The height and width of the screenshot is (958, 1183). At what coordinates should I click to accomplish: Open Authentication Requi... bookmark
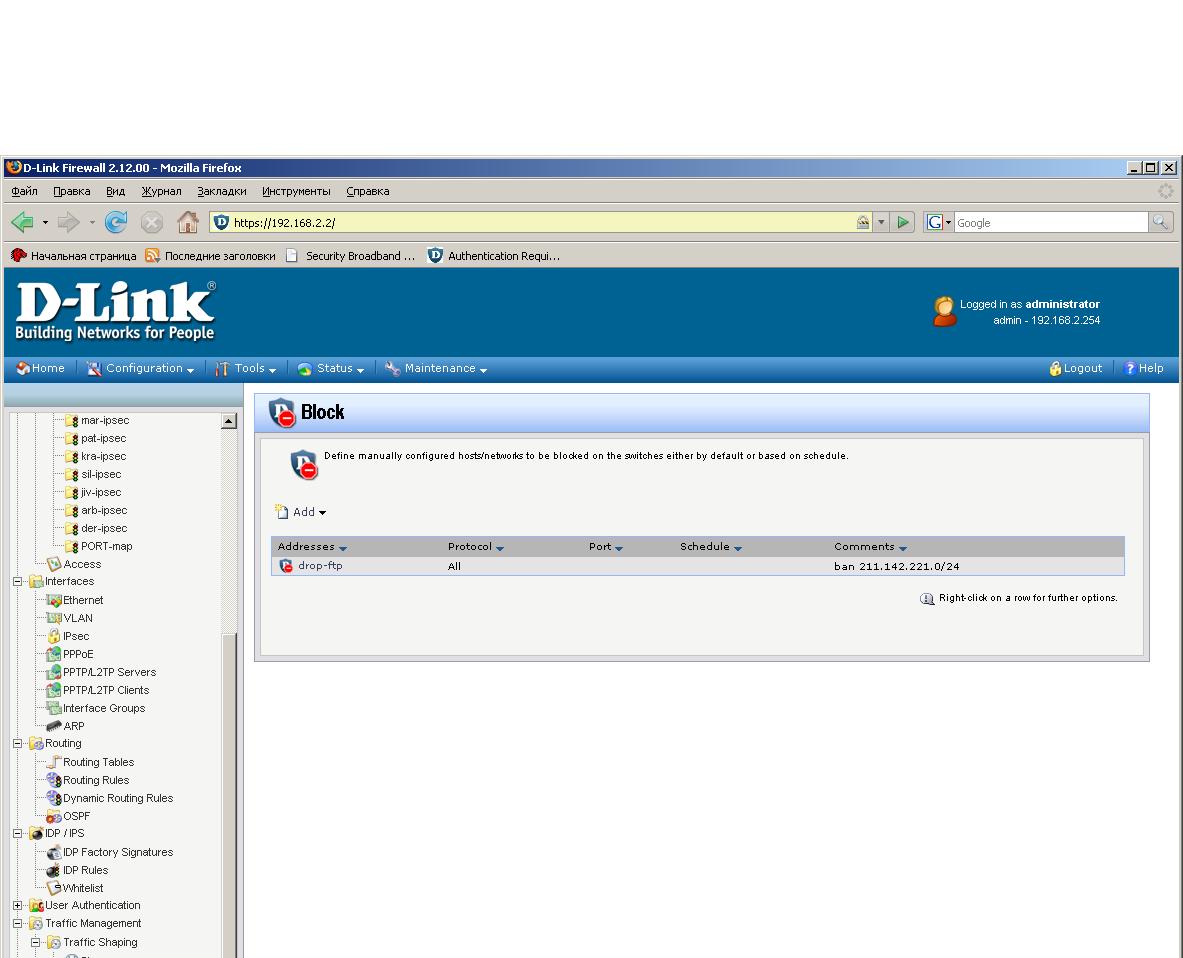pos(494,256)
